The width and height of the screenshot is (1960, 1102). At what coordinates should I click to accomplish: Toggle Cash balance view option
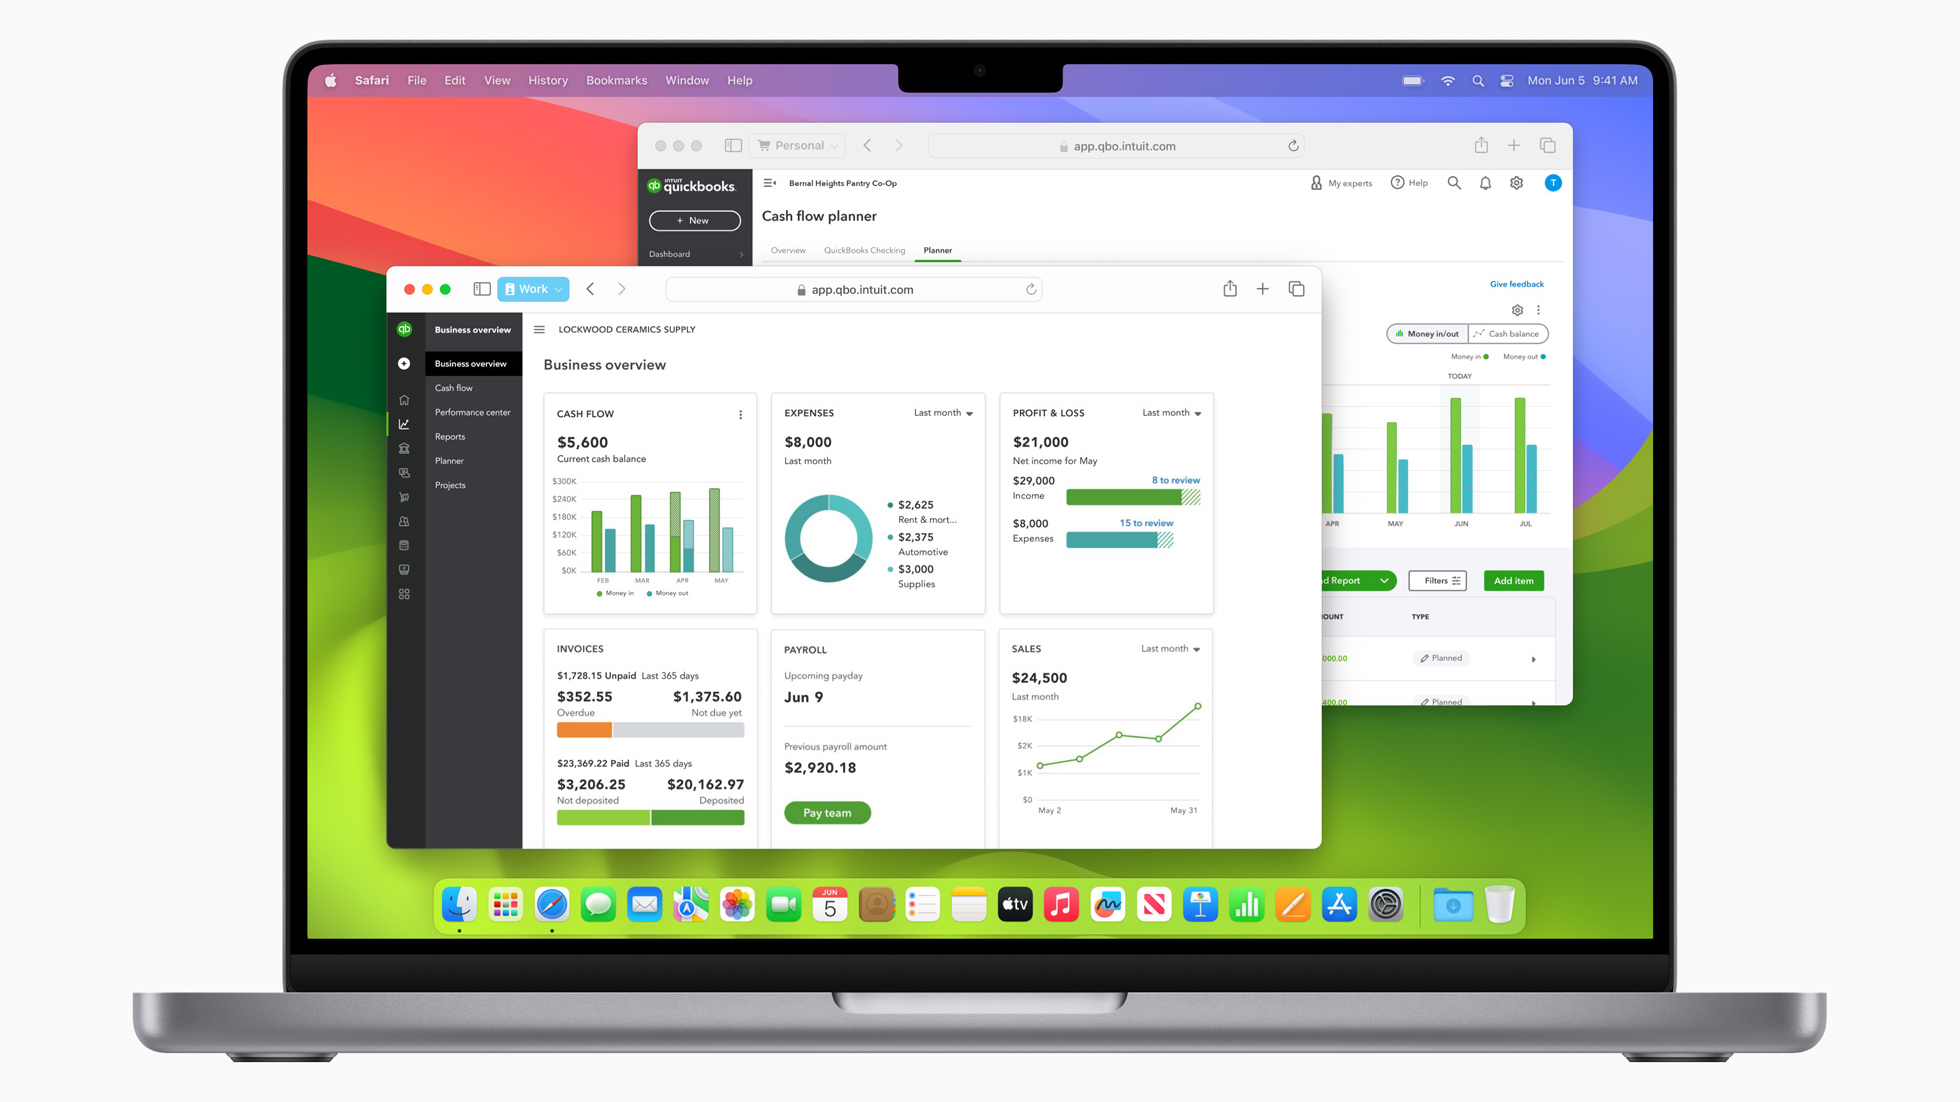click(1508, 334)
